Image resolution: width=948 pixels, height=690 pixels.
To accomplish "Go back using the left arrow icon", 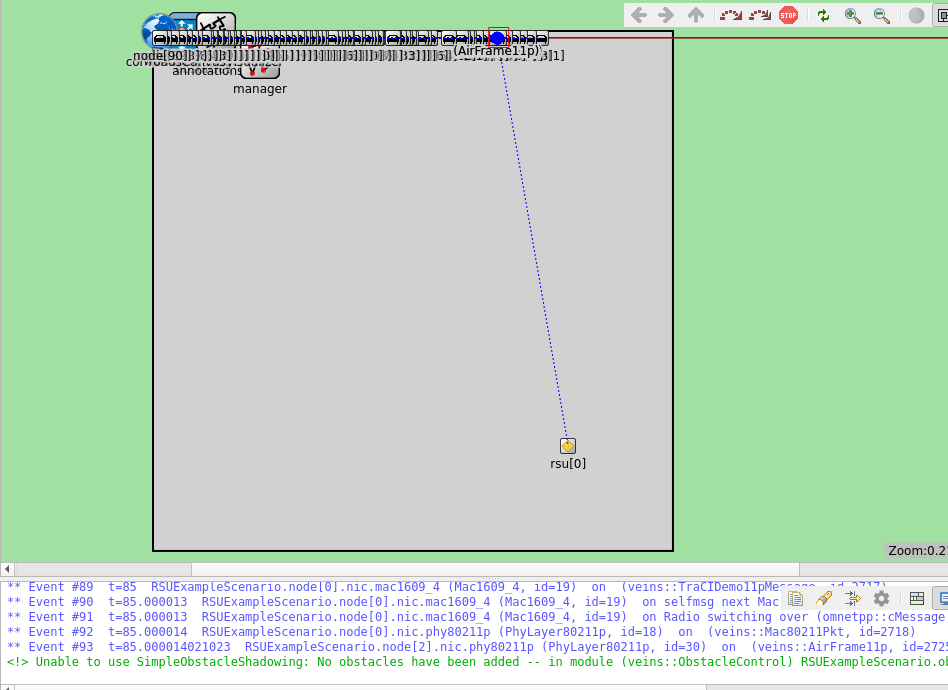I will click(x=638, y=15).
